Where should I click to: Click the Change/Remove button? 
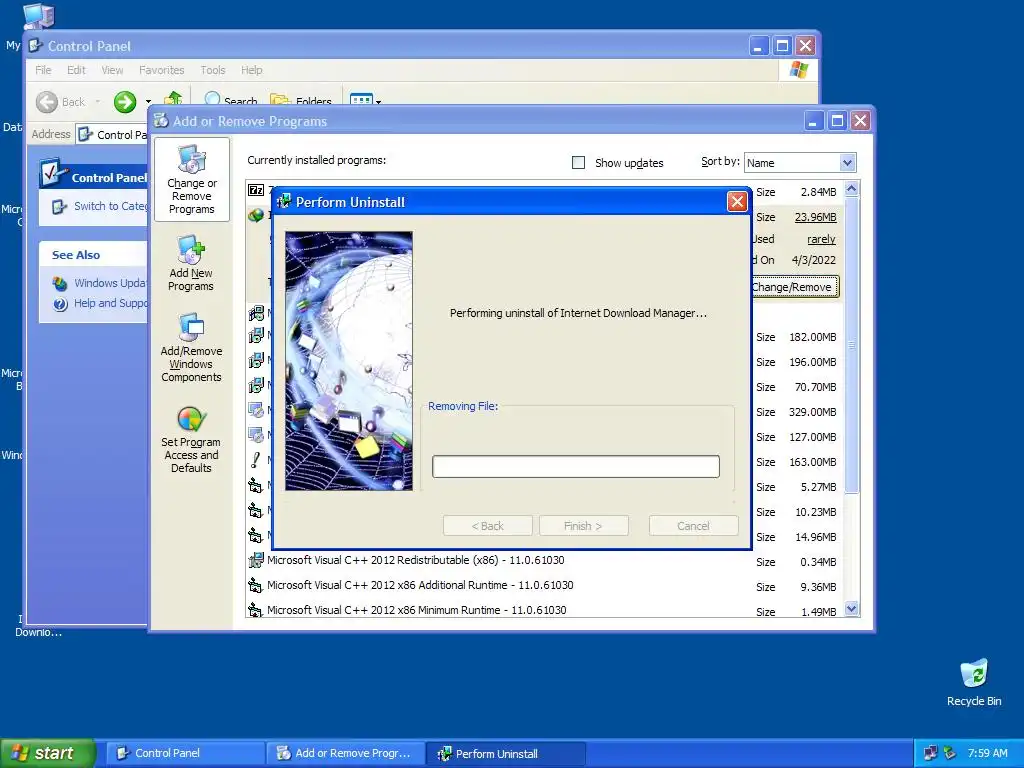click(795, 287)
